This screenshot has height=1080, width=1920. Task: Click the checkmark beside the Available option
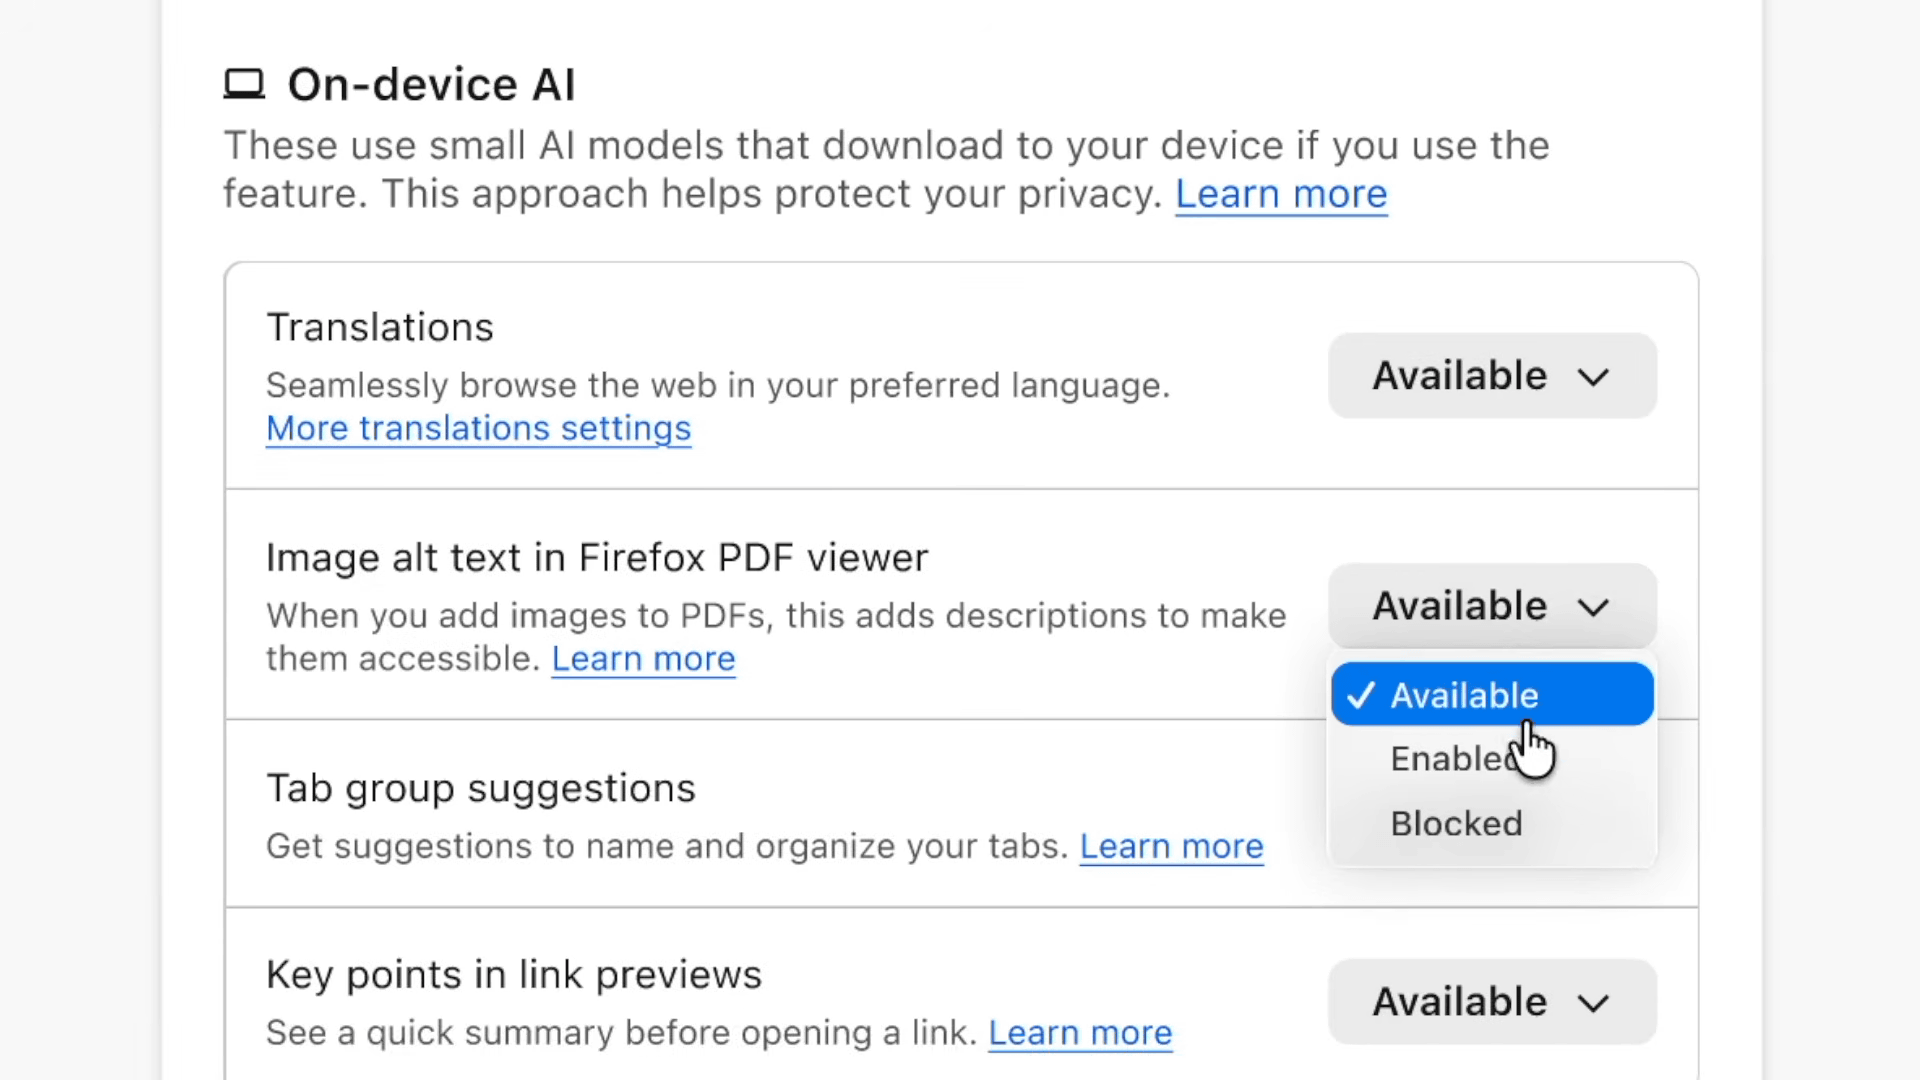coord(1361,695)
